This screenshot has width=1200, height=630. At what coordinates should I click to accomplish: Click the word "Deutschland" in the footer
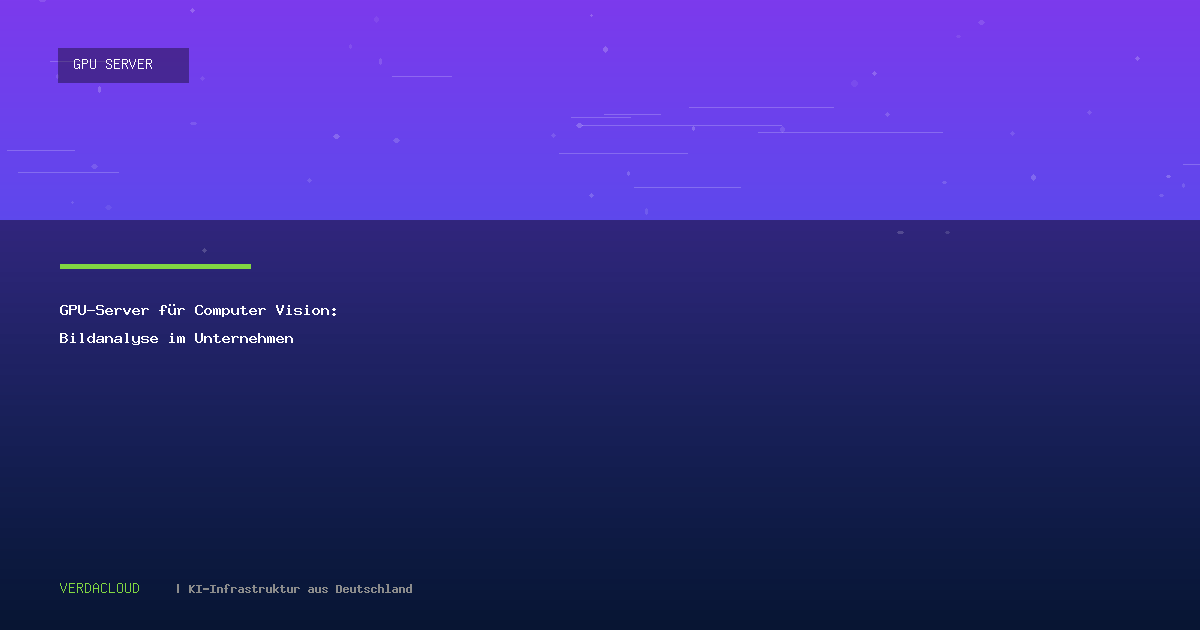point(374,589)
